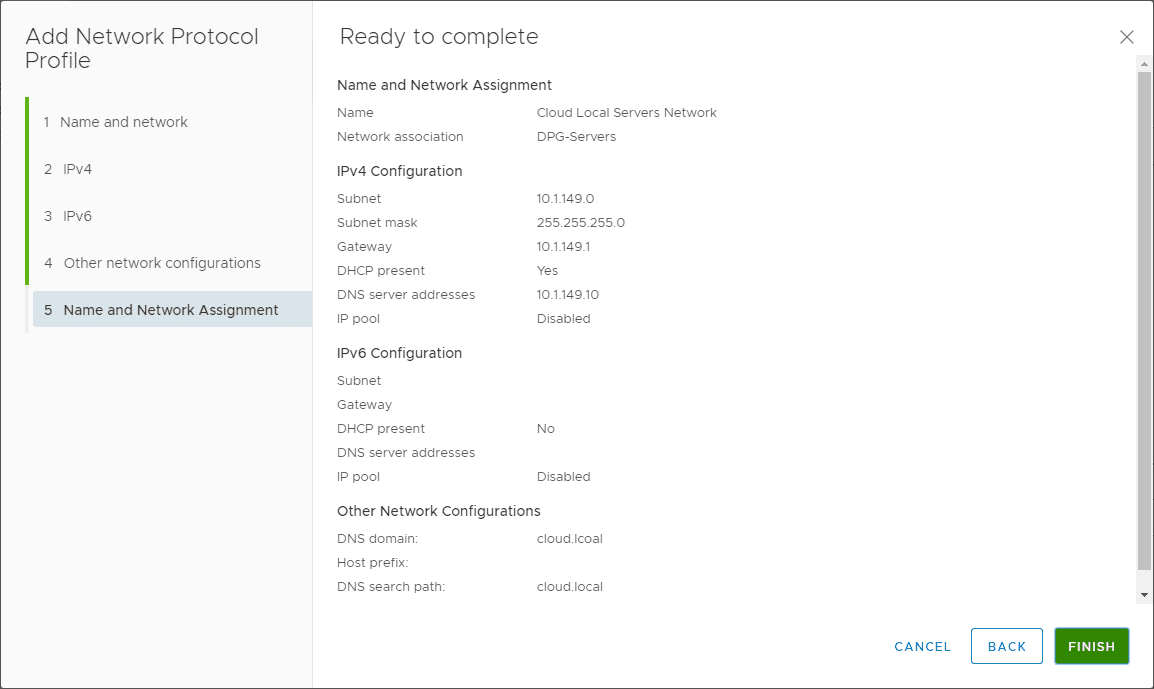Click the vertical scrollbar thumb
This screenshot has height=689, width=1154.
click(1144, 320)
